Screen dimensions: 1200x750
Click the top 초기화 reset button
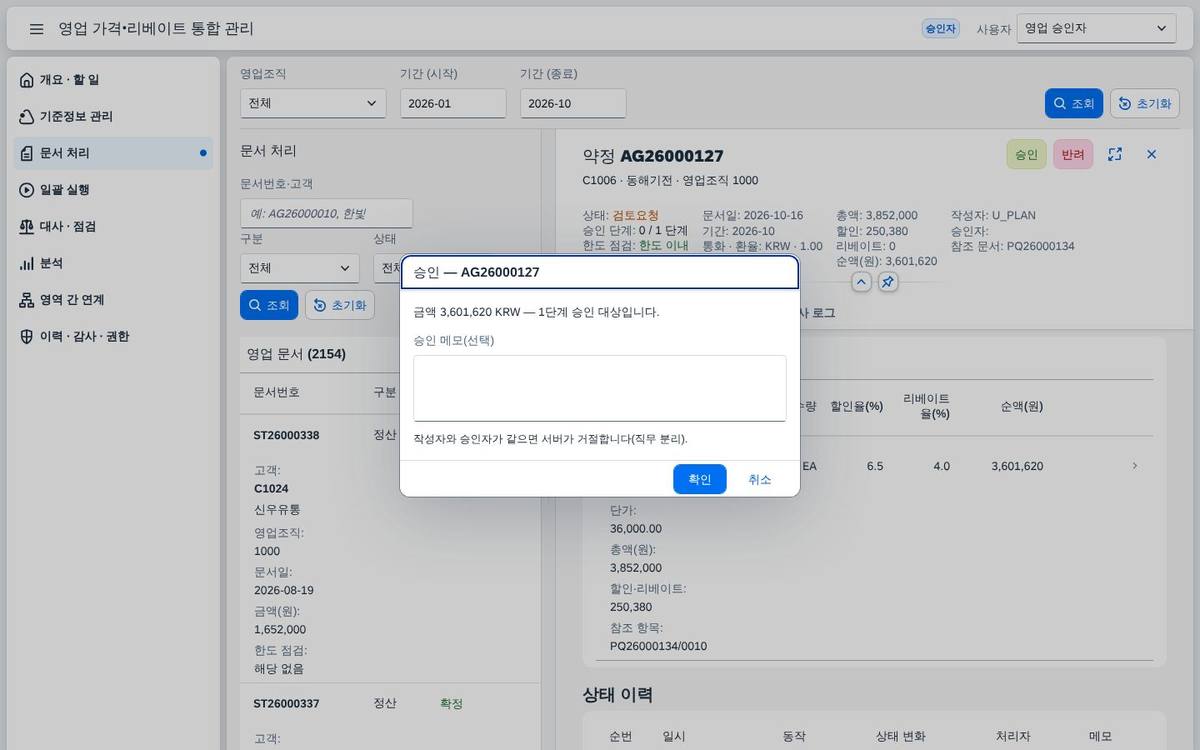tap(1145, 103)
